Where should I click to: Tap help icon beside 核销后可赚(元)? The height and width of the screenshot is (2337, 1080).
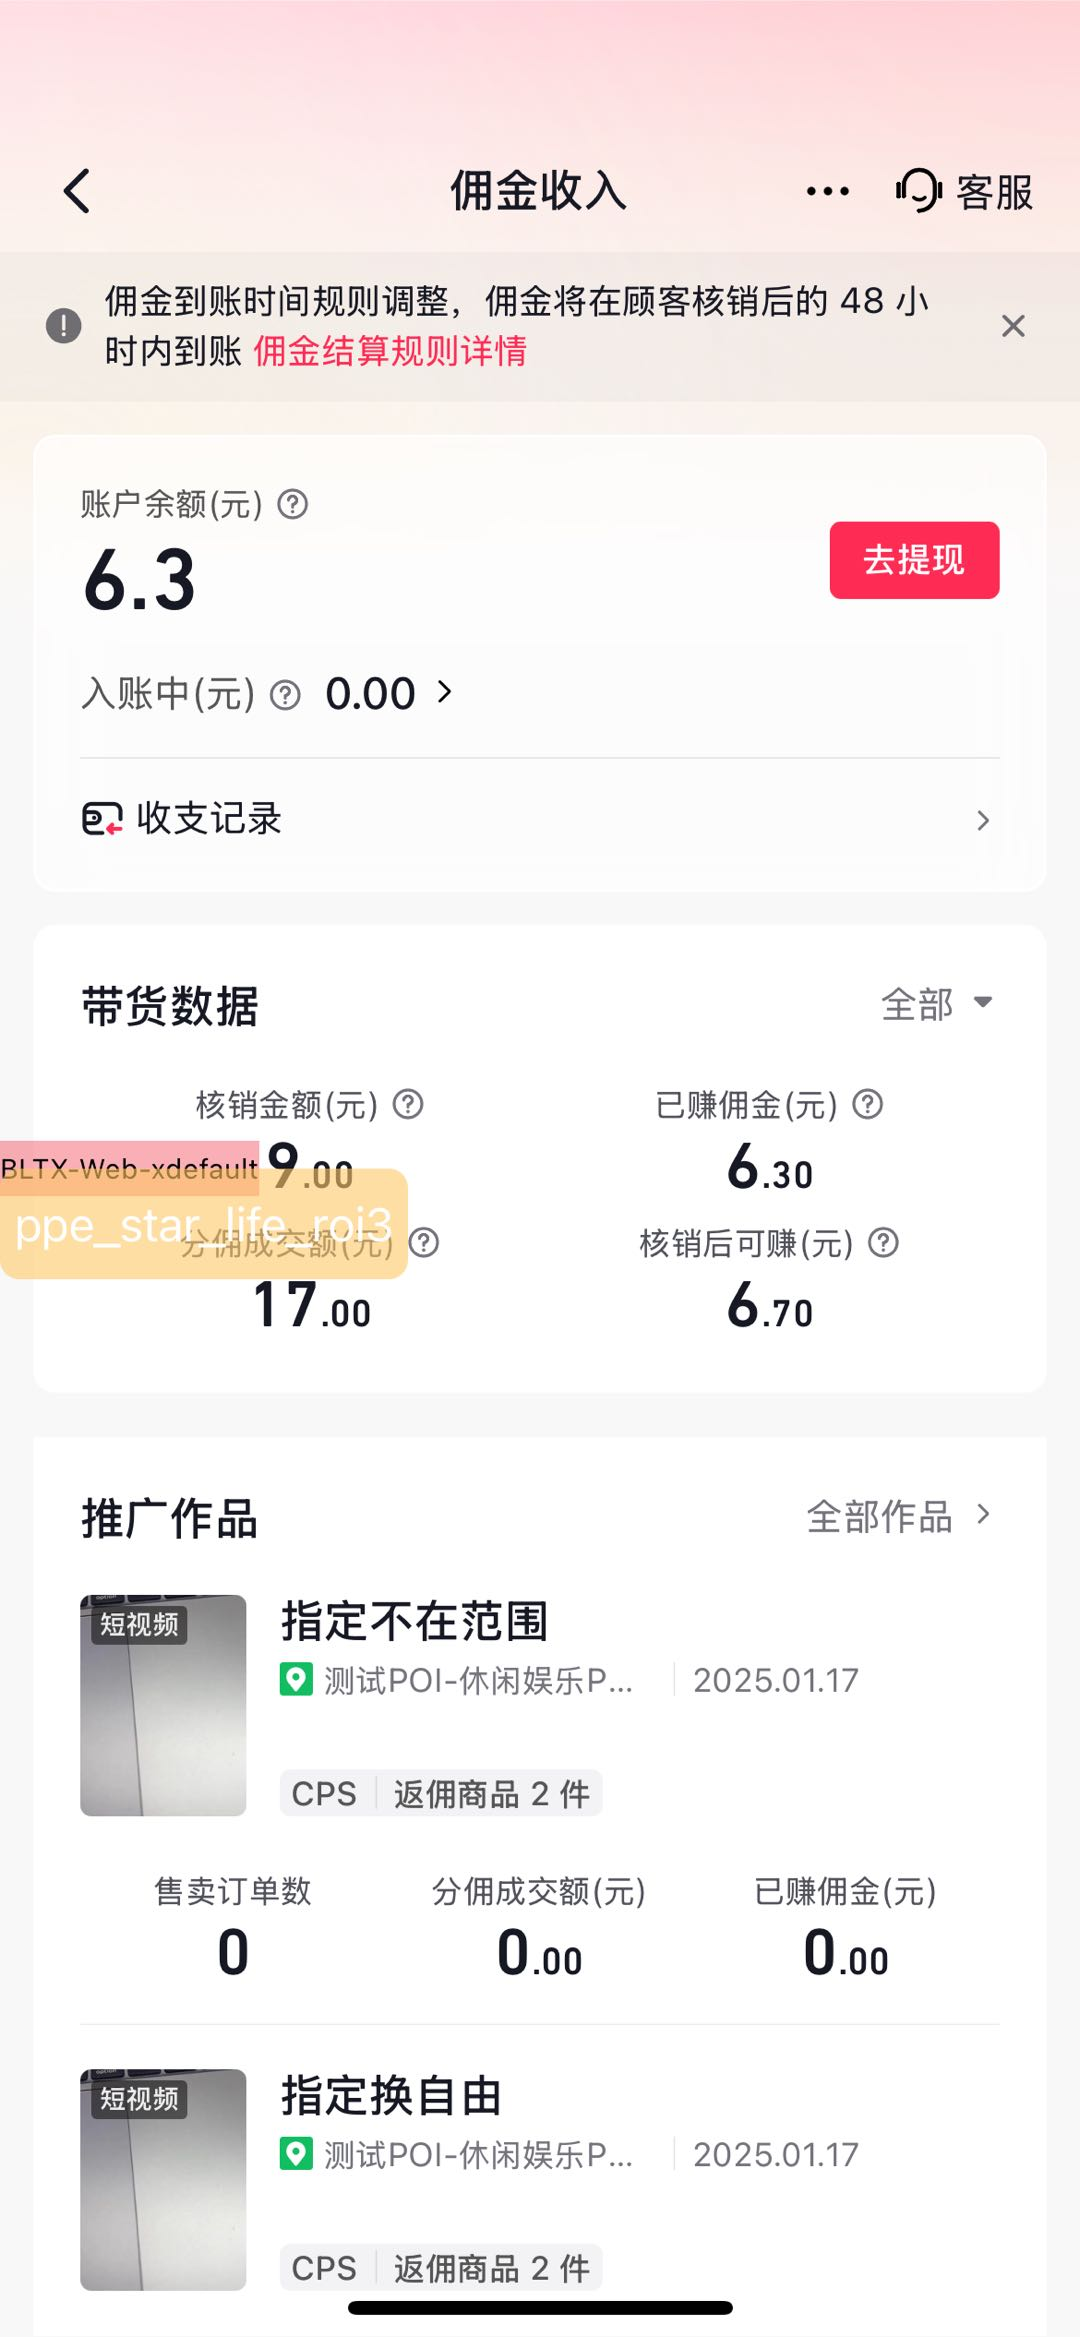coord(884,1243)
